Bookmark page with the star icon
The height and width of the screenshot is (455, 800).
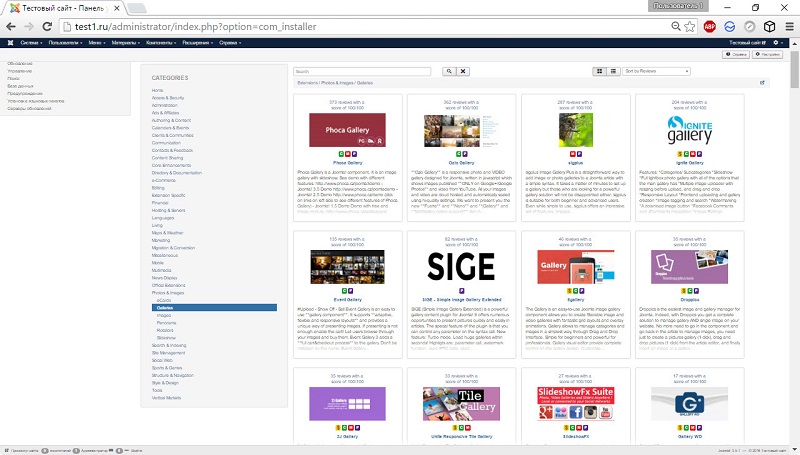690,27
